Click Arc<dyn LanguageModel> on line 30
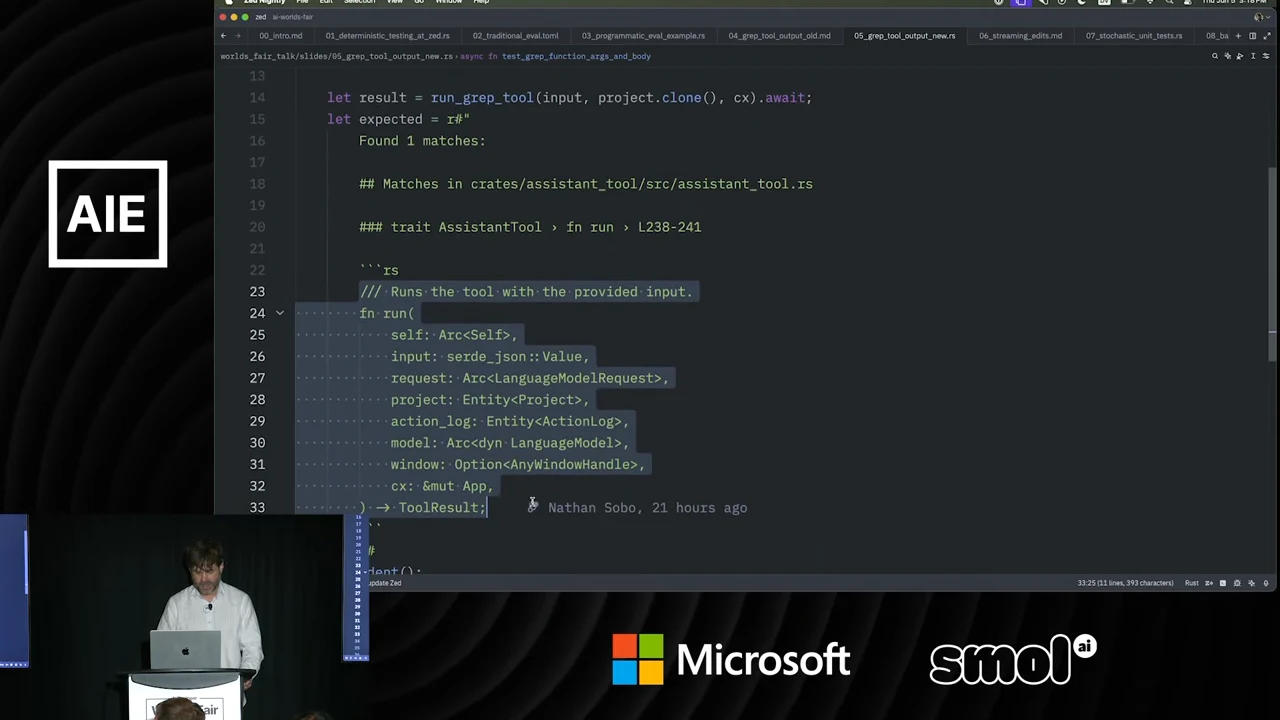 (533, 443)
